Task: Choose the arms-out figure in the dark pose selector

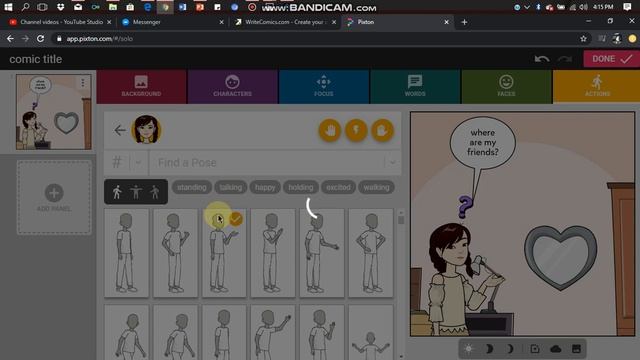Action: point(136,192)
